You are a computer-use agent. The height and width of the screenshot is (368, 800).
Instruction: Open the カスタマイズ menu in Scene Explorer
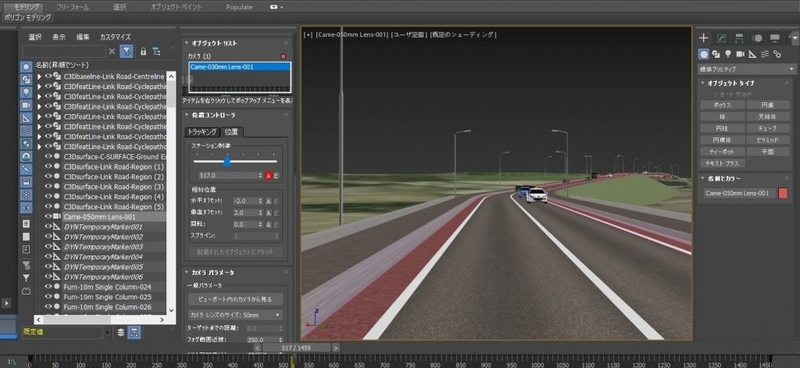tap(115, 37)
